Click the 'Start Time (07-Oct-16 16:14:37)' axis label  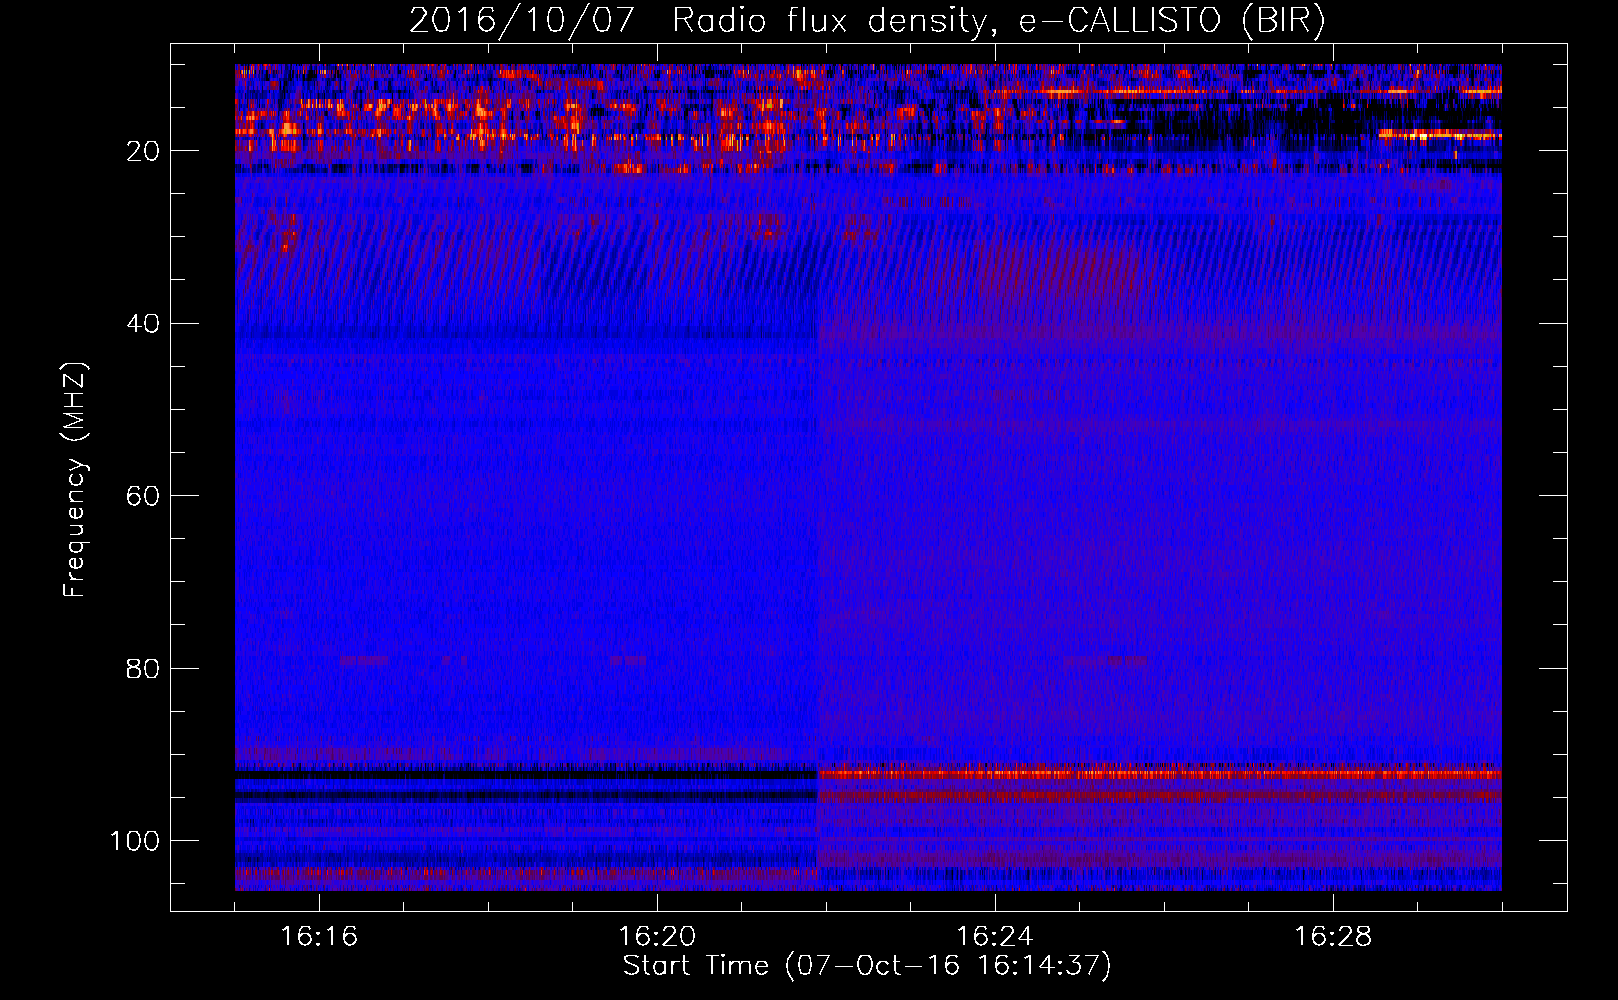tap(867, 966)
